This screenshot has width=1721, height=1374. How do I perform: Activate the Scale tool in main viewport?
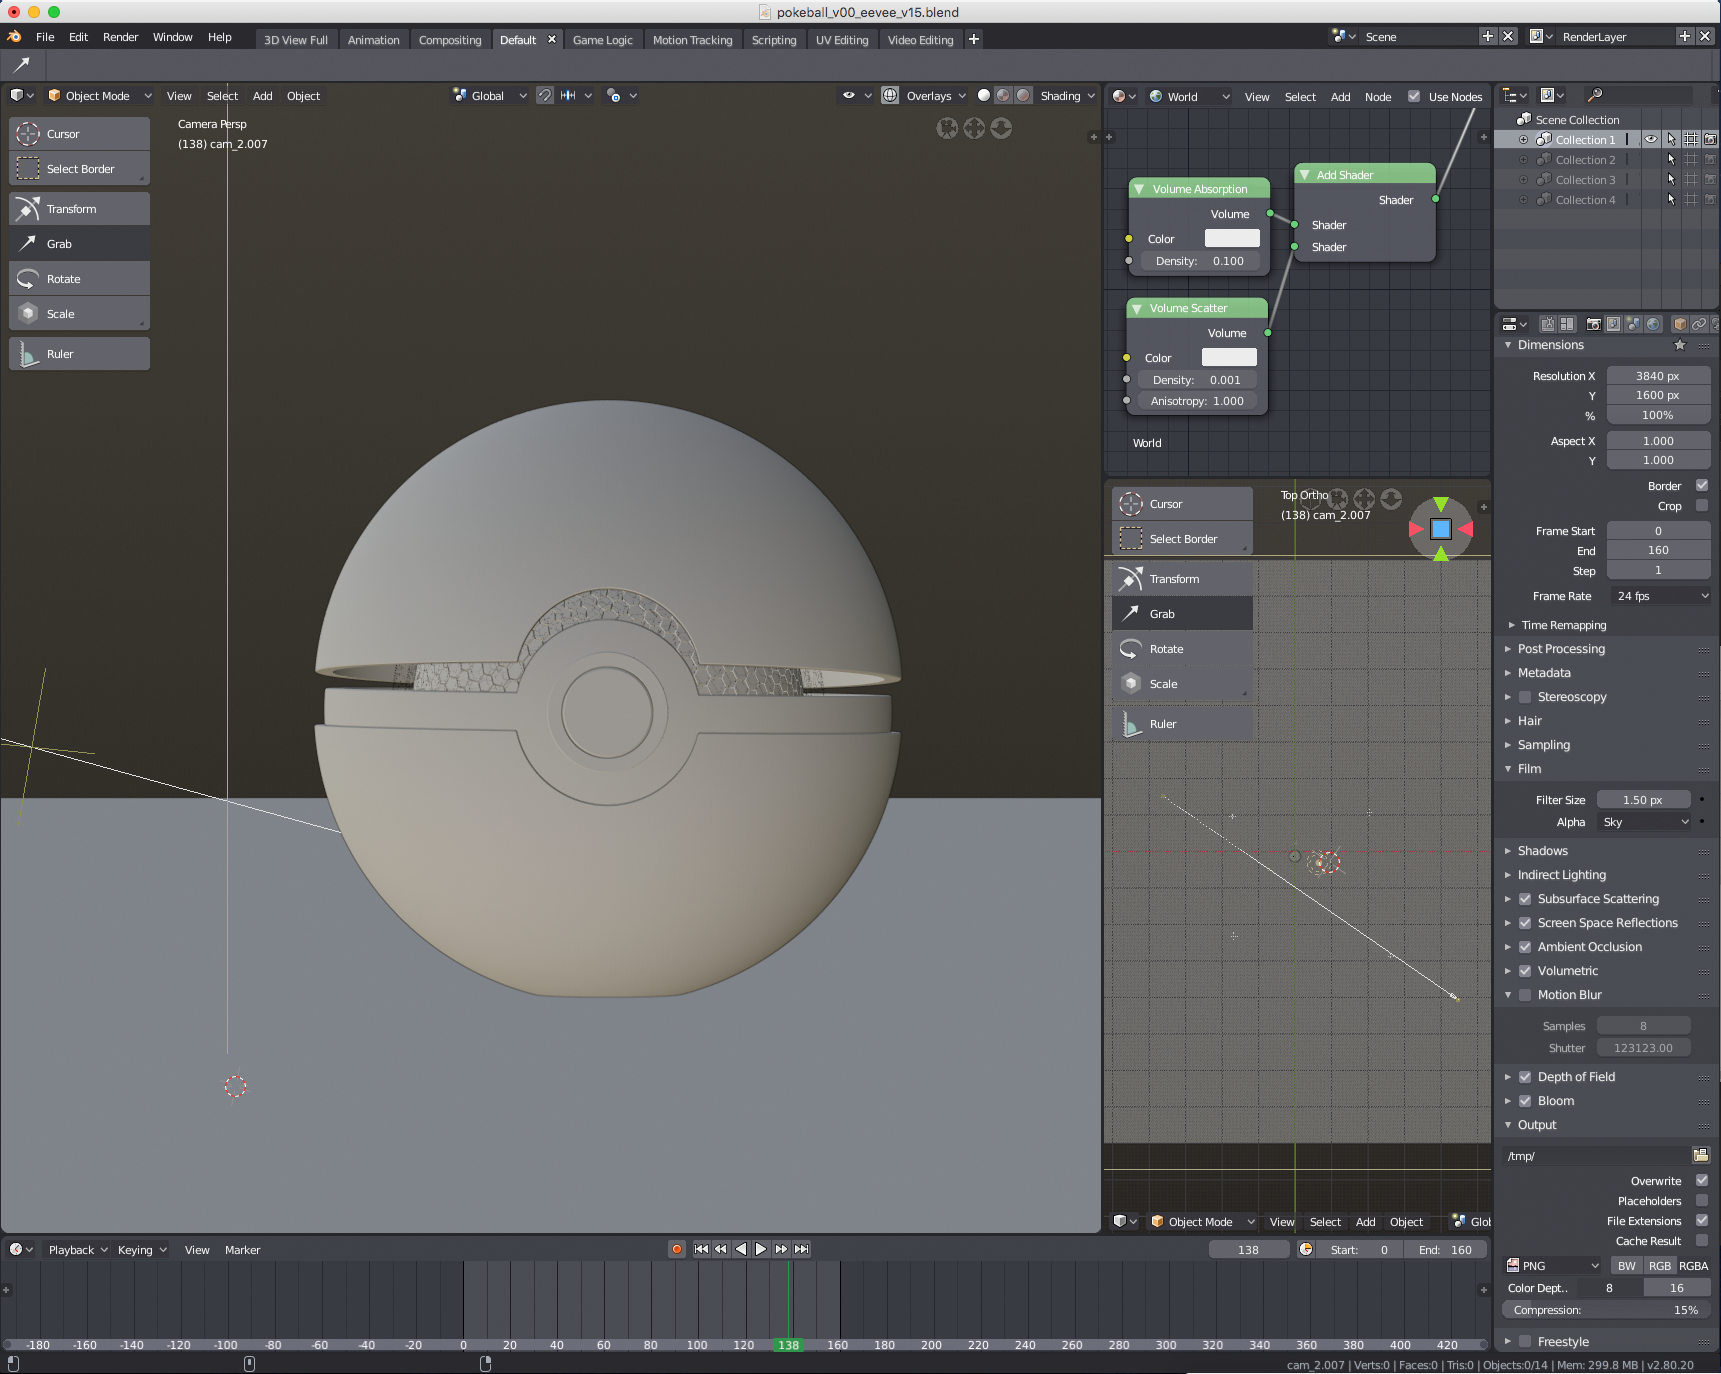pos(79,314)
